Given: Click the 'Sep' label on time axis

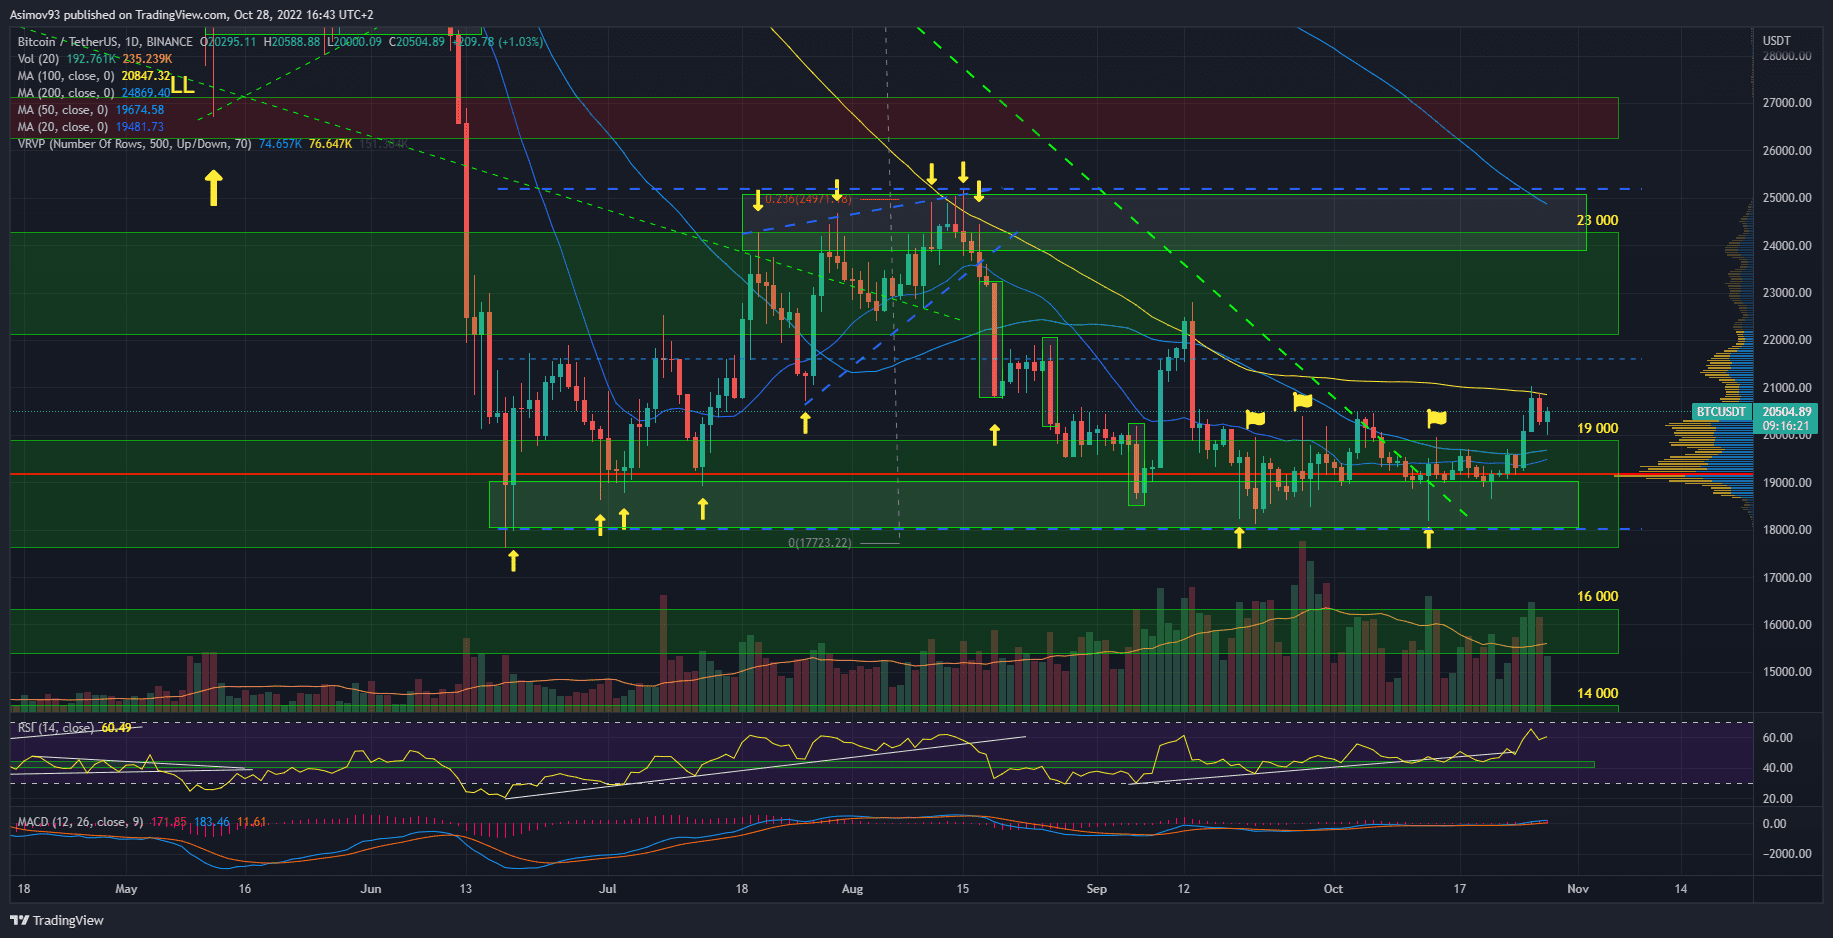Looking at the screenshot, I should point(1096,889).
